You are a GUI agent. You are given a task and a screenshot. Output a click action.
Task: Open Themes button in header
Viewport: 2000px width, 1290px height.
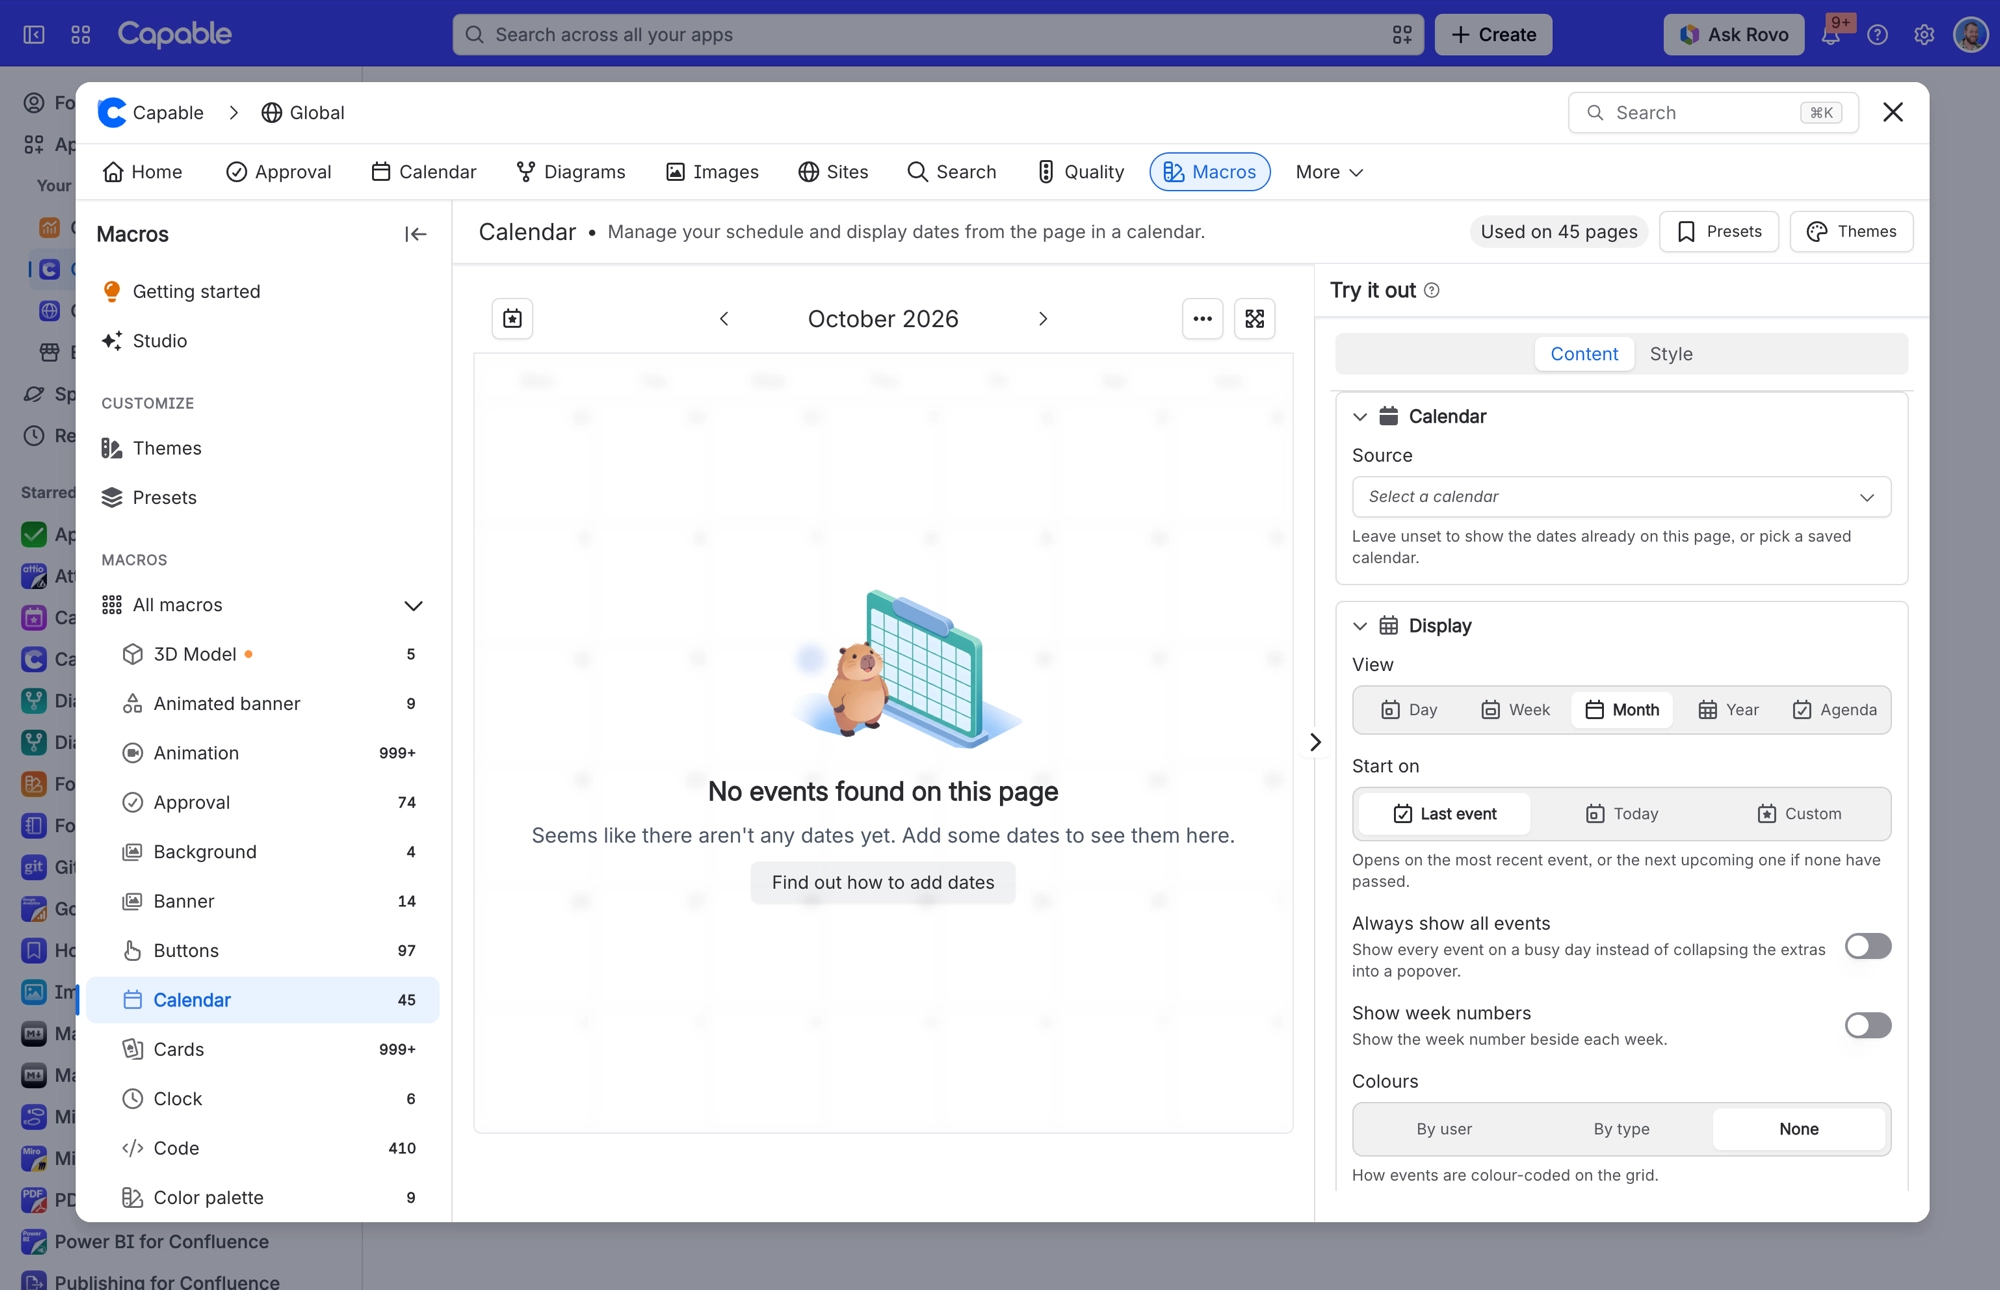click(1851, 232)
